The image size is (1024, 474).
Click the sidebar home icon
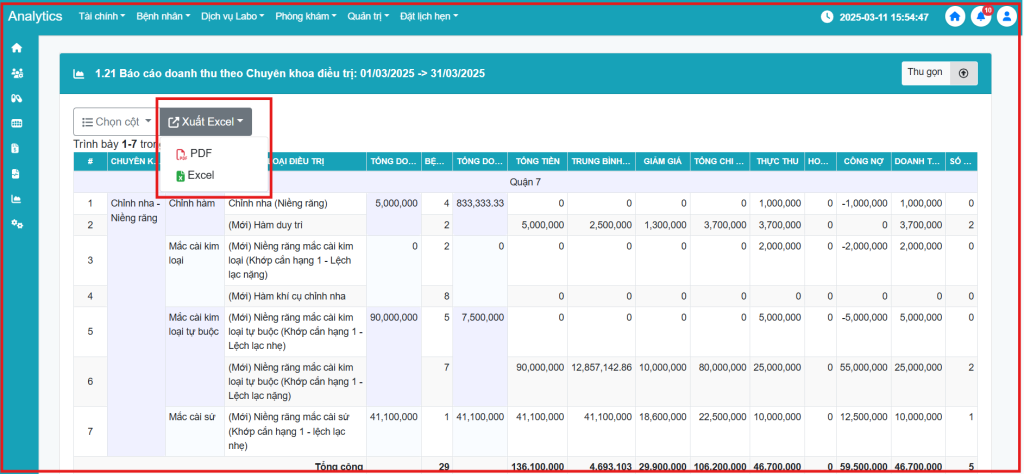[16, 48]
